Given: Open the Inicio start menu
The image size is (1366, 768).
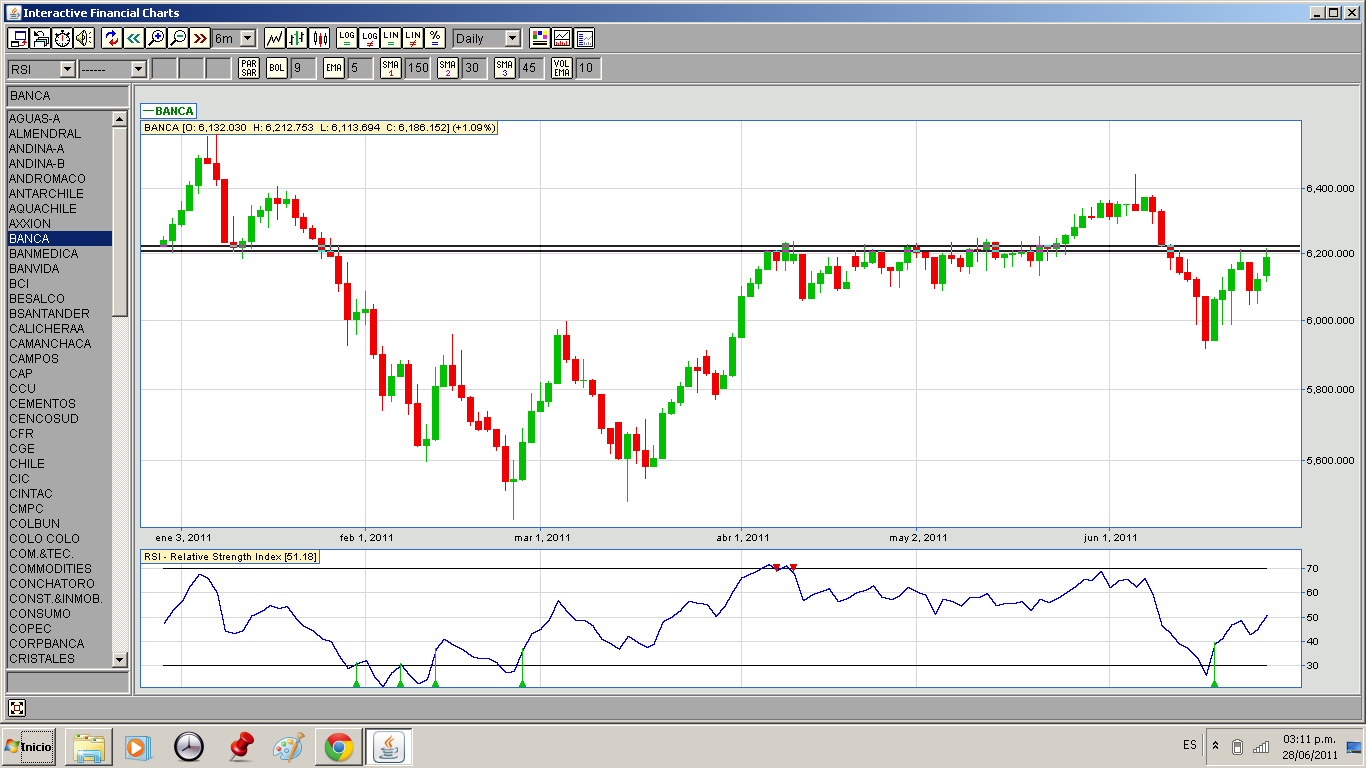Looking at the screenshot, I should (29, 746).
